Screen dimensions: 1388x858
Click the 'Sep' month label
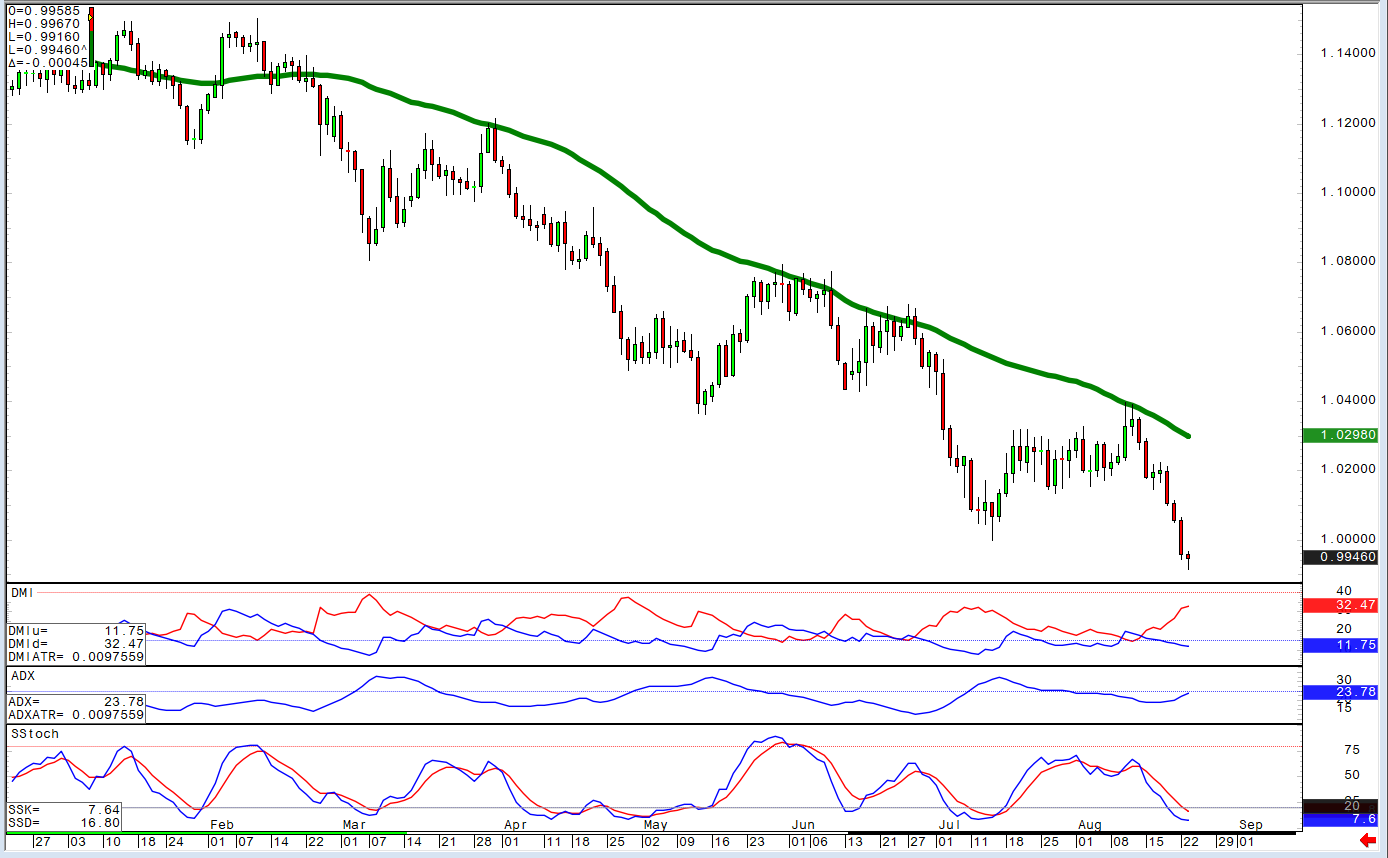point(1251,825)
